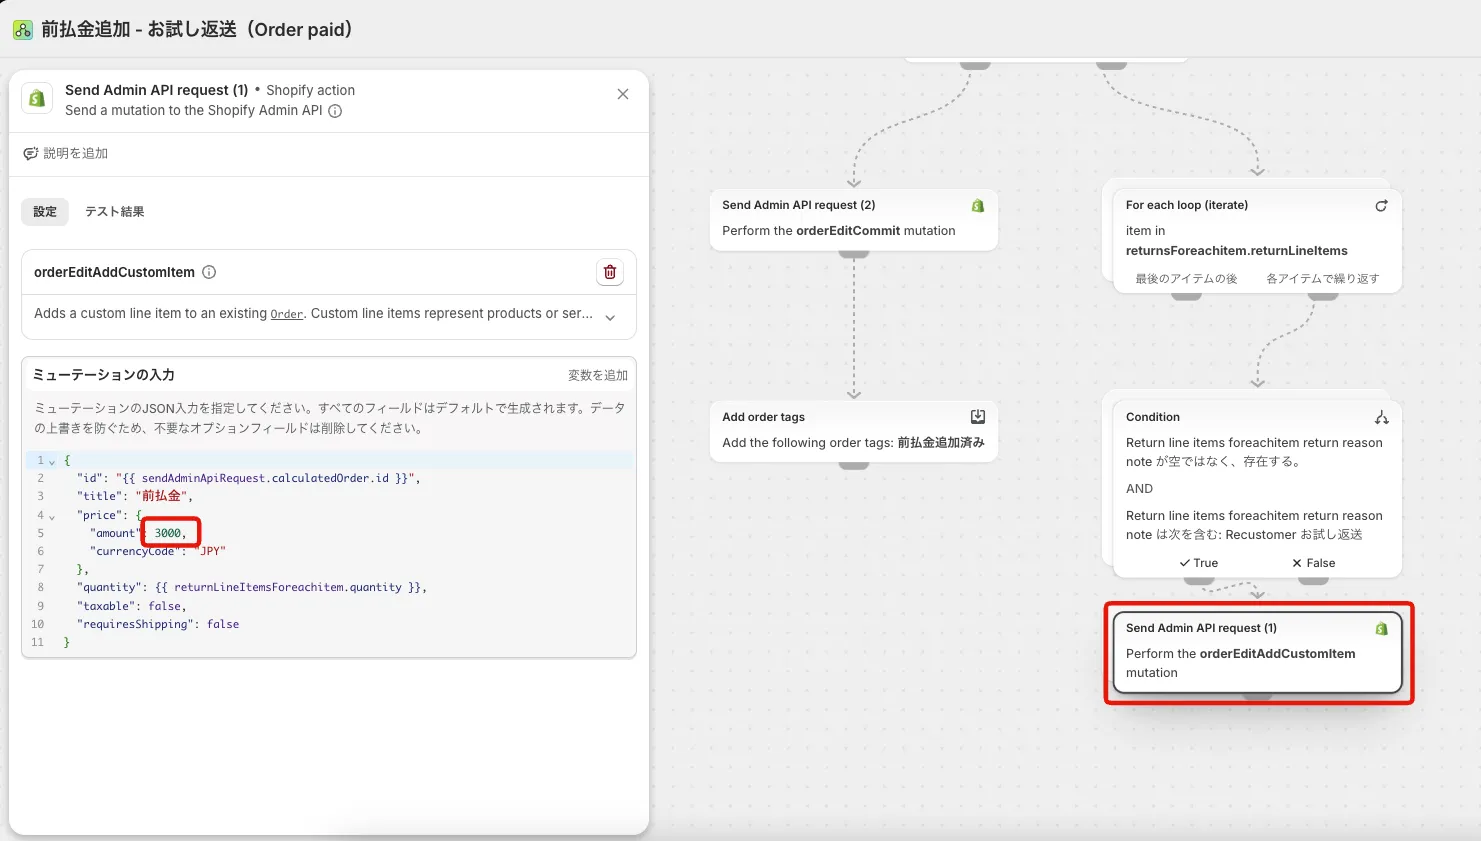Select the For each loop (iterate) node
Screen dimensions: 1481x841
[x=1258, y=240]
